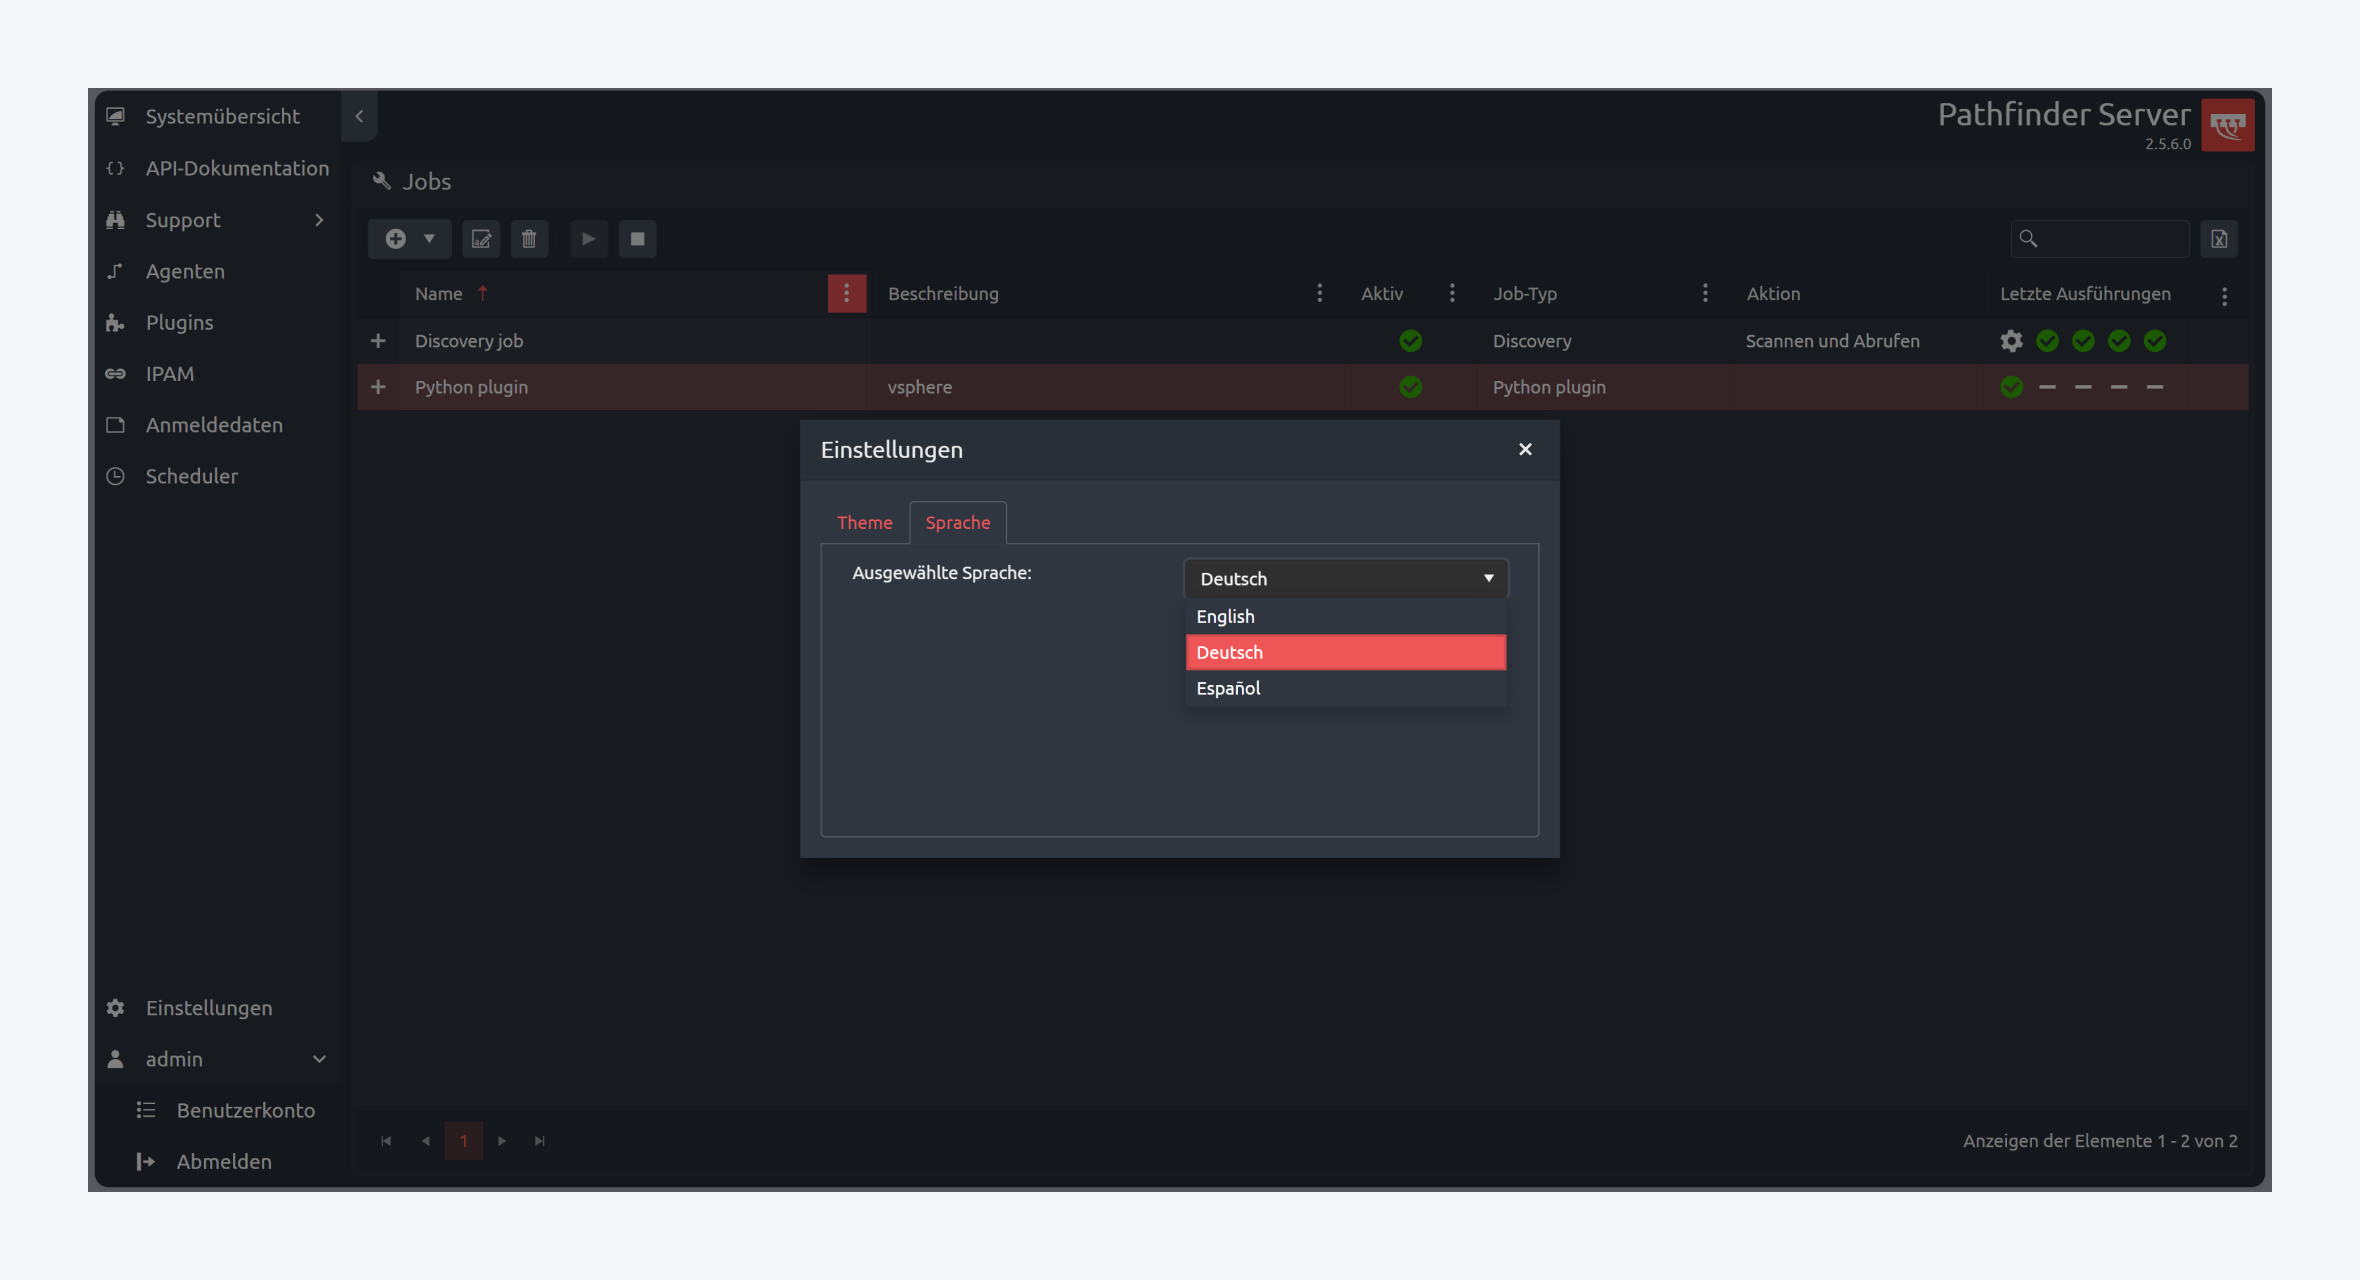
Task: Click the delete job trash icon
Action: pyautogui.click(x=529, y=239)
